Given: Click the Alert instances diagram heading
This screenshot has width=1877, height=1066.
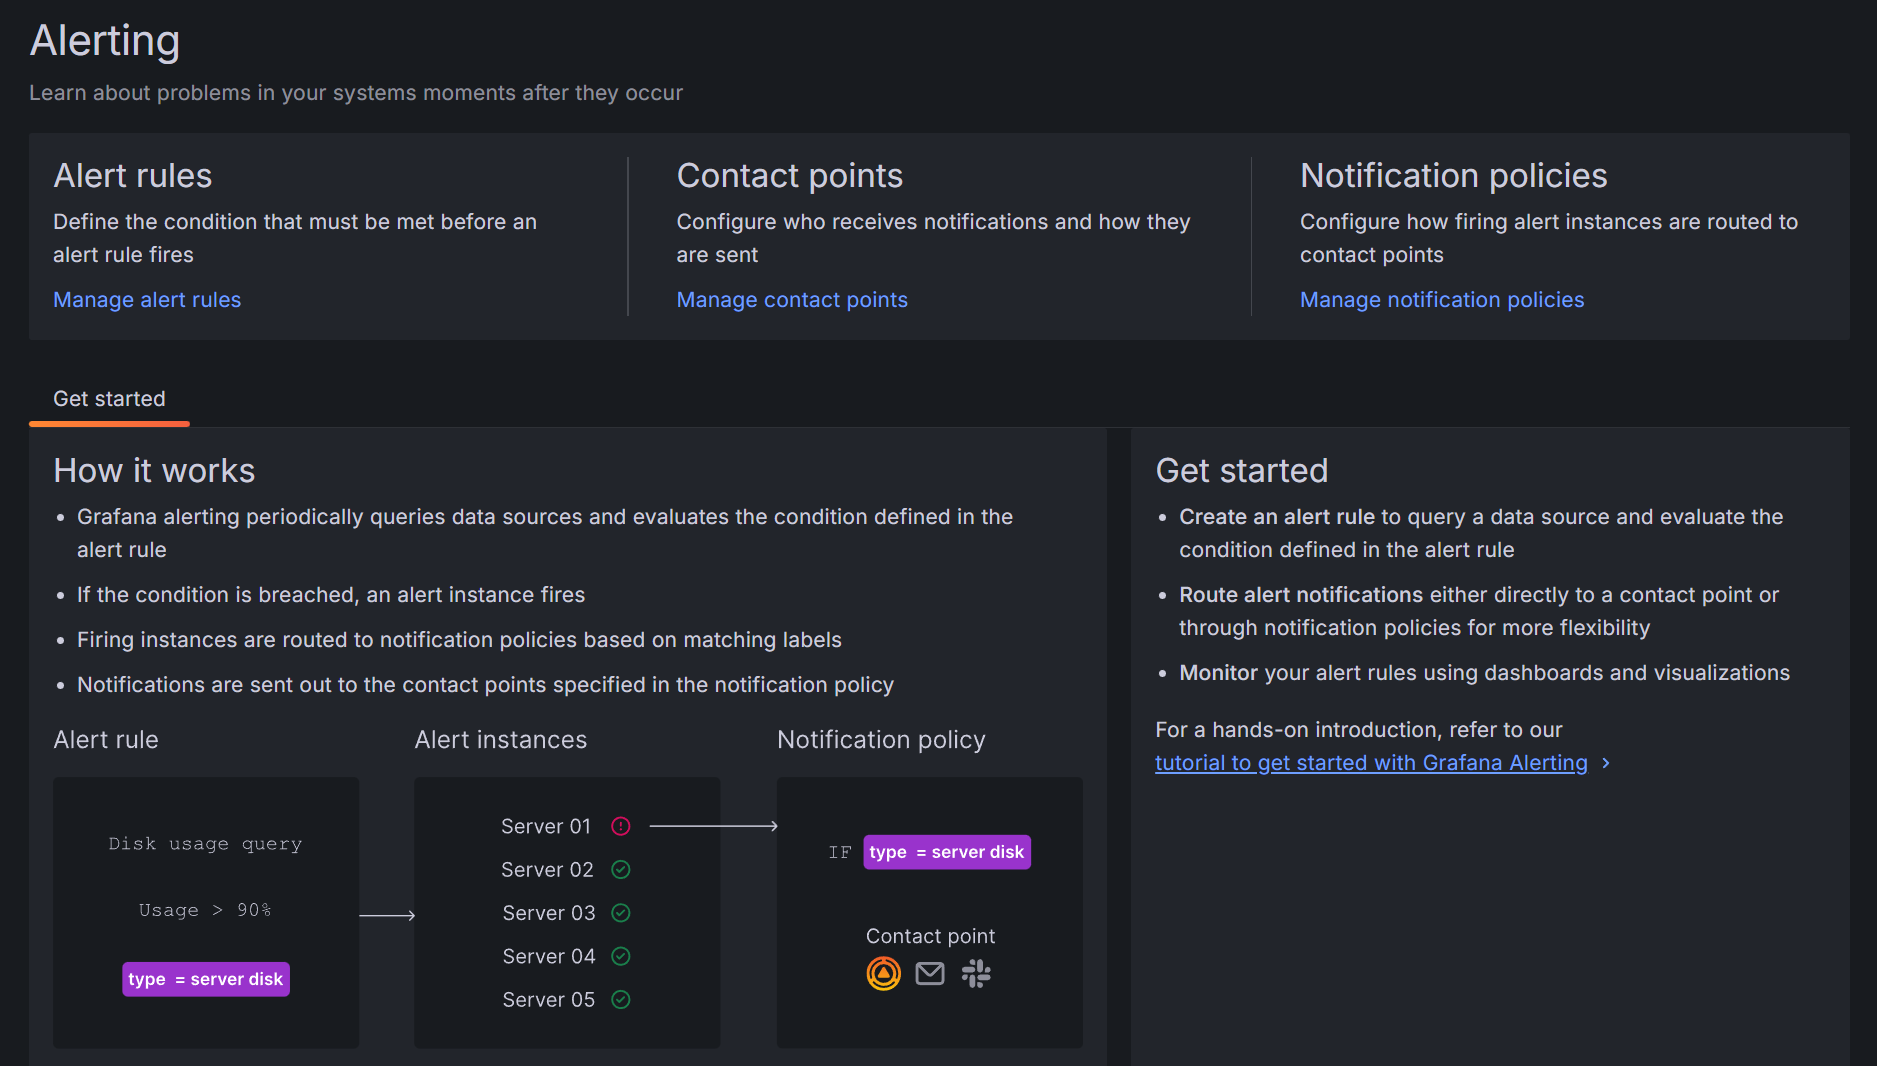Looking at the screenshot, I should pyautogui.click(x=501, y=740).
